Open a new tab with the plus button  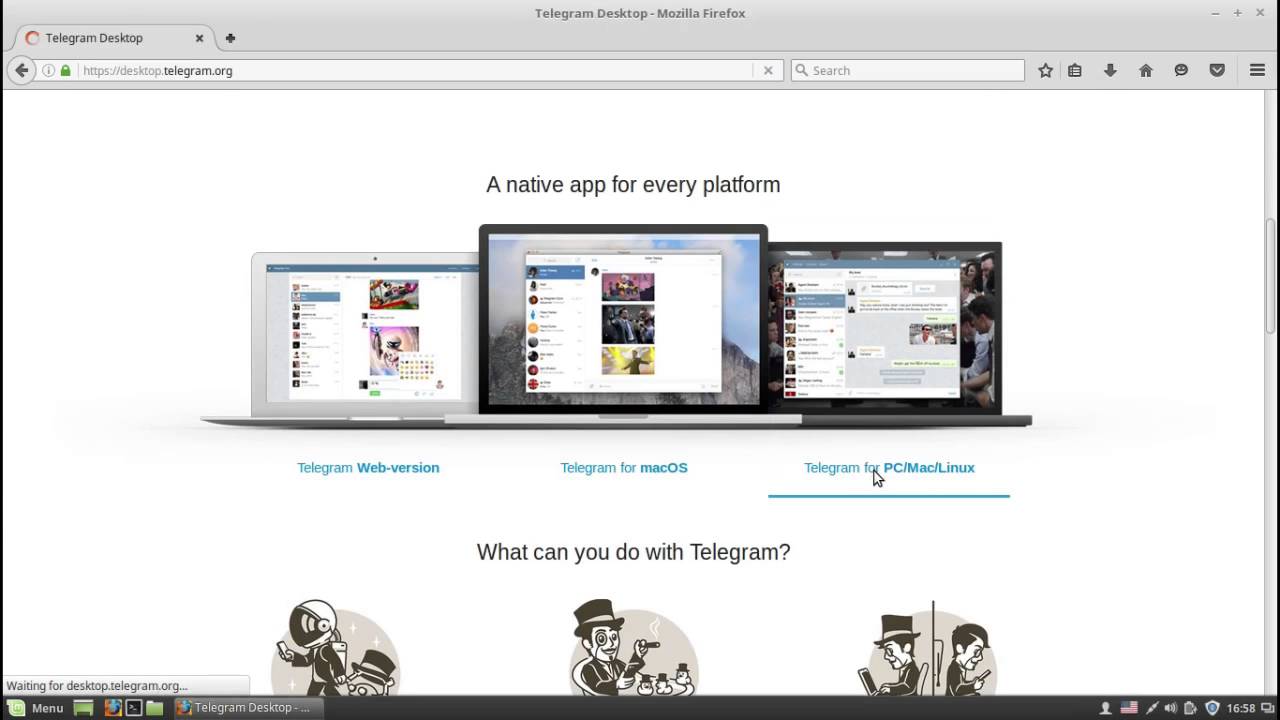tap(230, 38)
